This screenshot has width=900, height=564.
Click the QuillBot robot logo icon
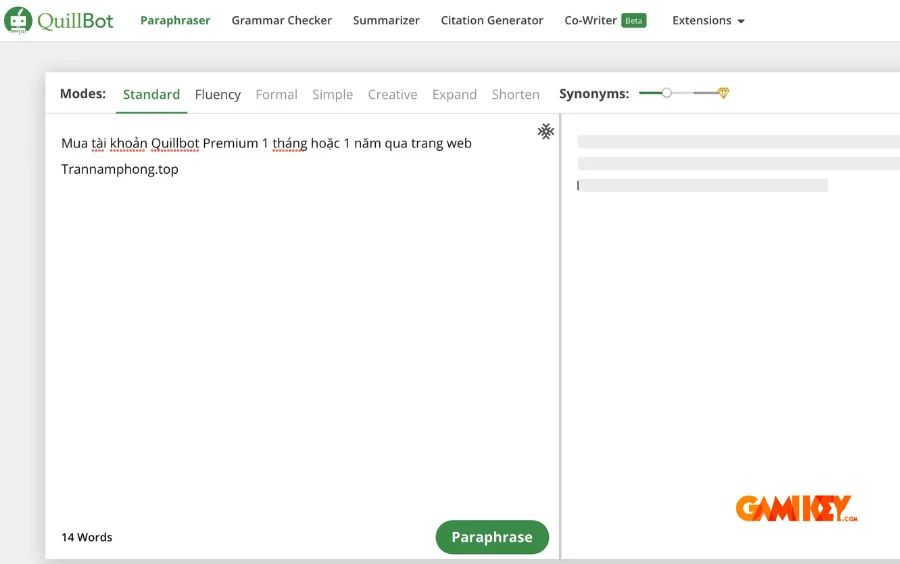pos(18,20)
